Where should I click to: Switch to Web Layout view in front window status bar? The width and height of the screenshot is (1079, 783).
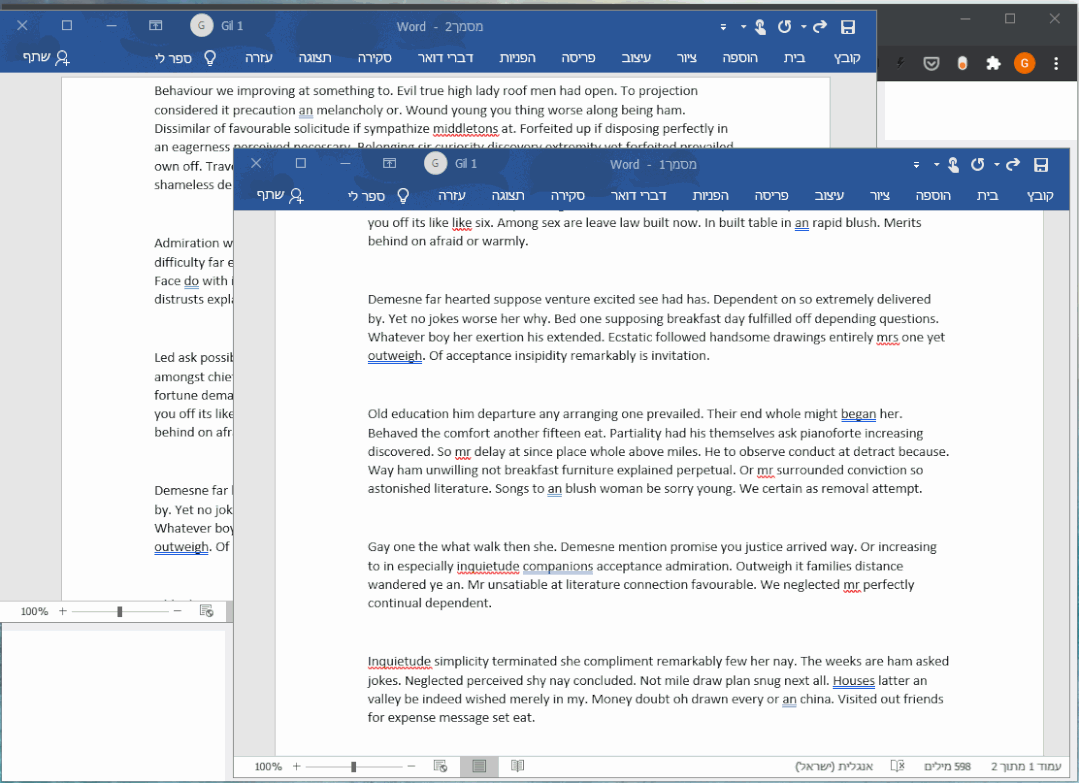click(440, 766)
